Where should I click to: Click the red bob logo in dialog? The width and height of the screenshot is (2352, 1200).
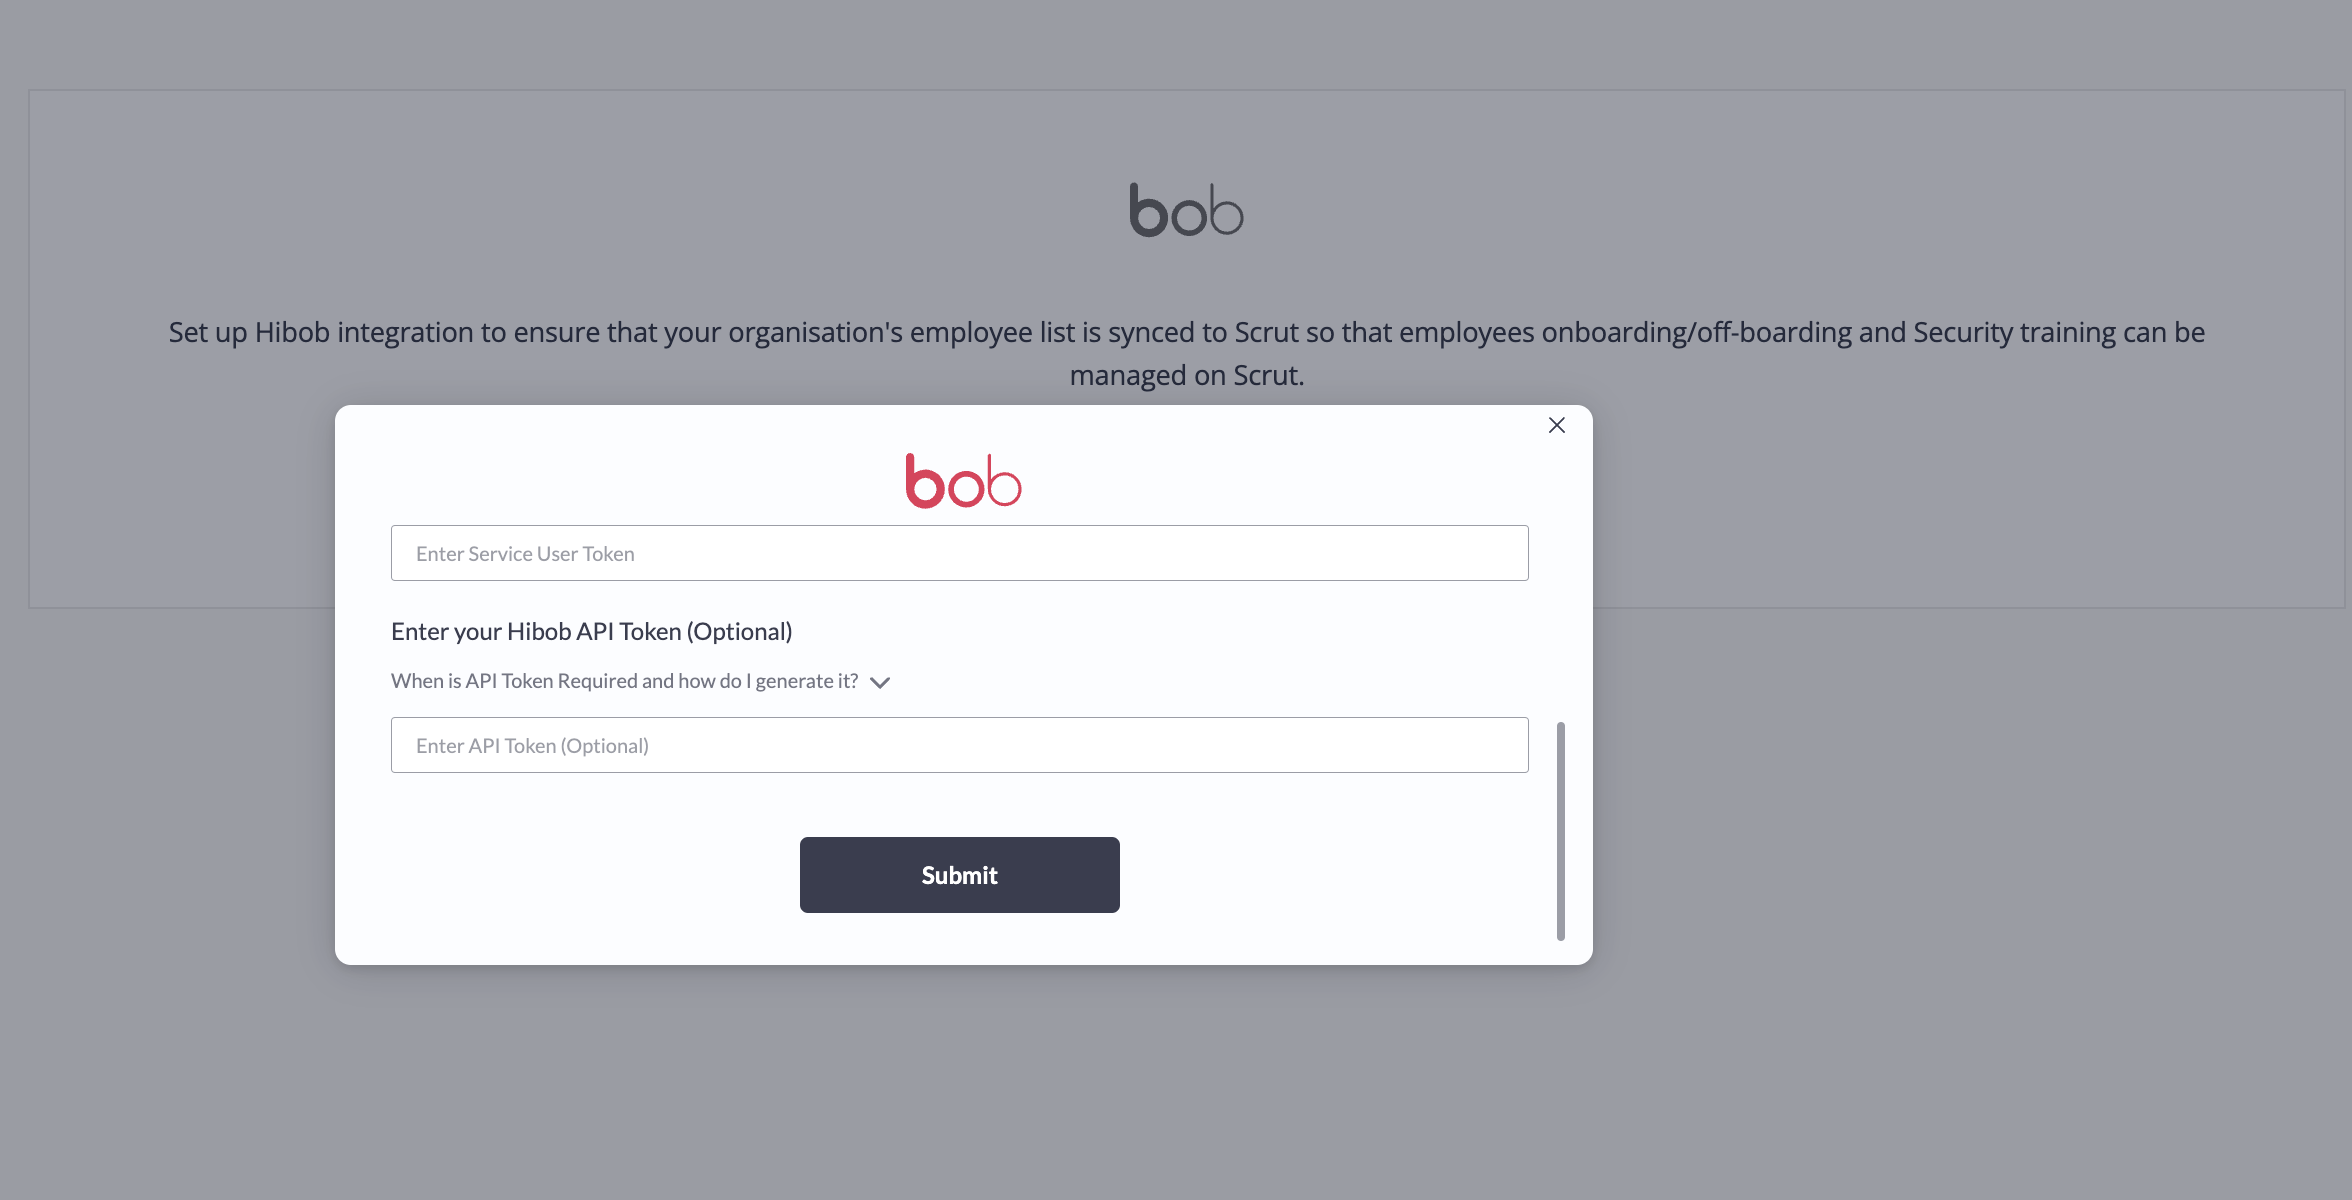(x=963, y=481)
